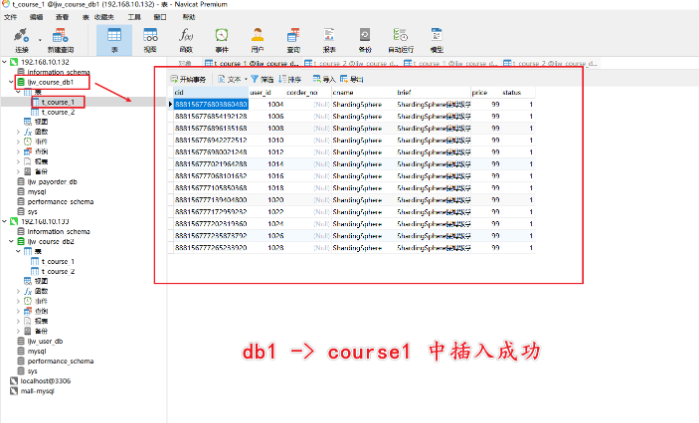Click the 导入 import button
This screenshot has height=423, width=699.
click(x=324, y=79)
